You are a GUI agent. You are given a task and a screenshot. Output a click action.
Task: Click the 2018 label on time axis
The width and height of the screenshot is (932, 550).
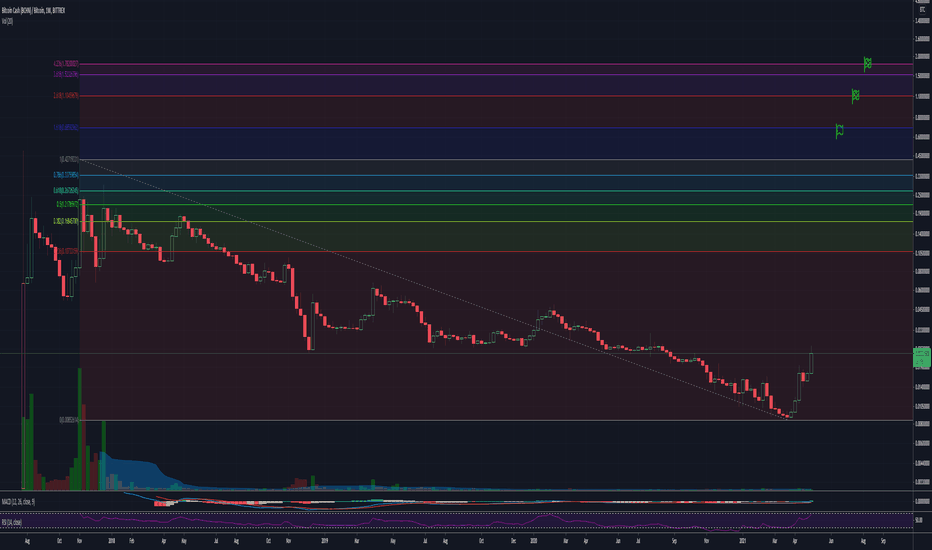pos(112,541)
